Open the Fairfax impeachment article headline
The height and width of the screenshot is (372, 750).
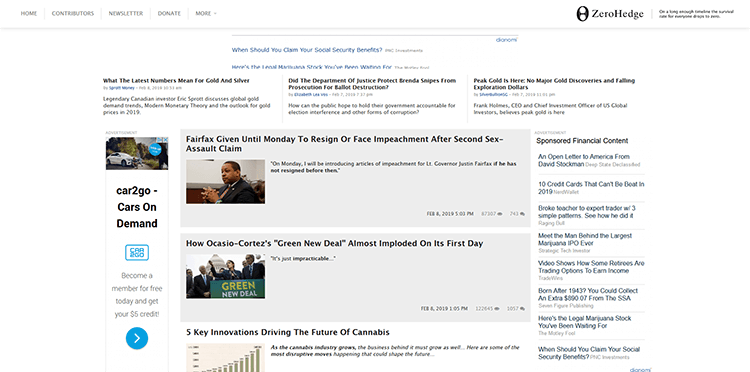point(345,144)
